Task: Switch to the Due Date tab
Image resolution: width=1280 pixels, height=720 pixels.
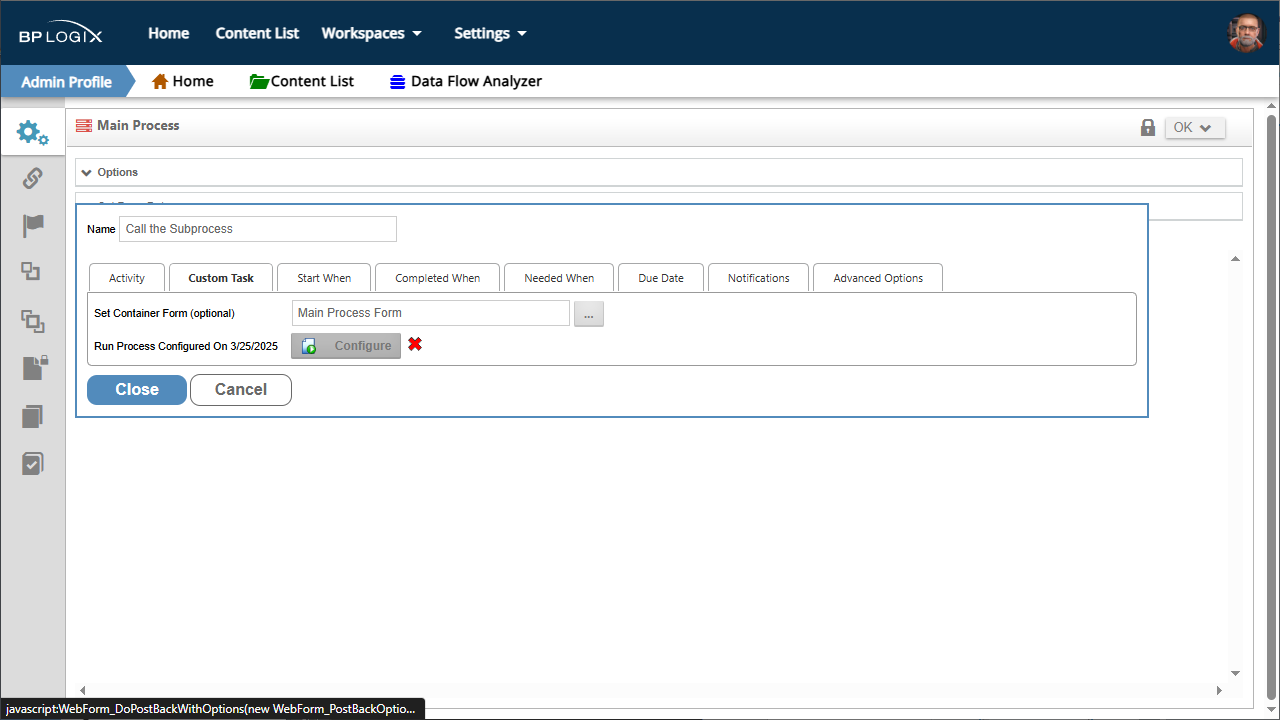Action: tap(661, 278)
